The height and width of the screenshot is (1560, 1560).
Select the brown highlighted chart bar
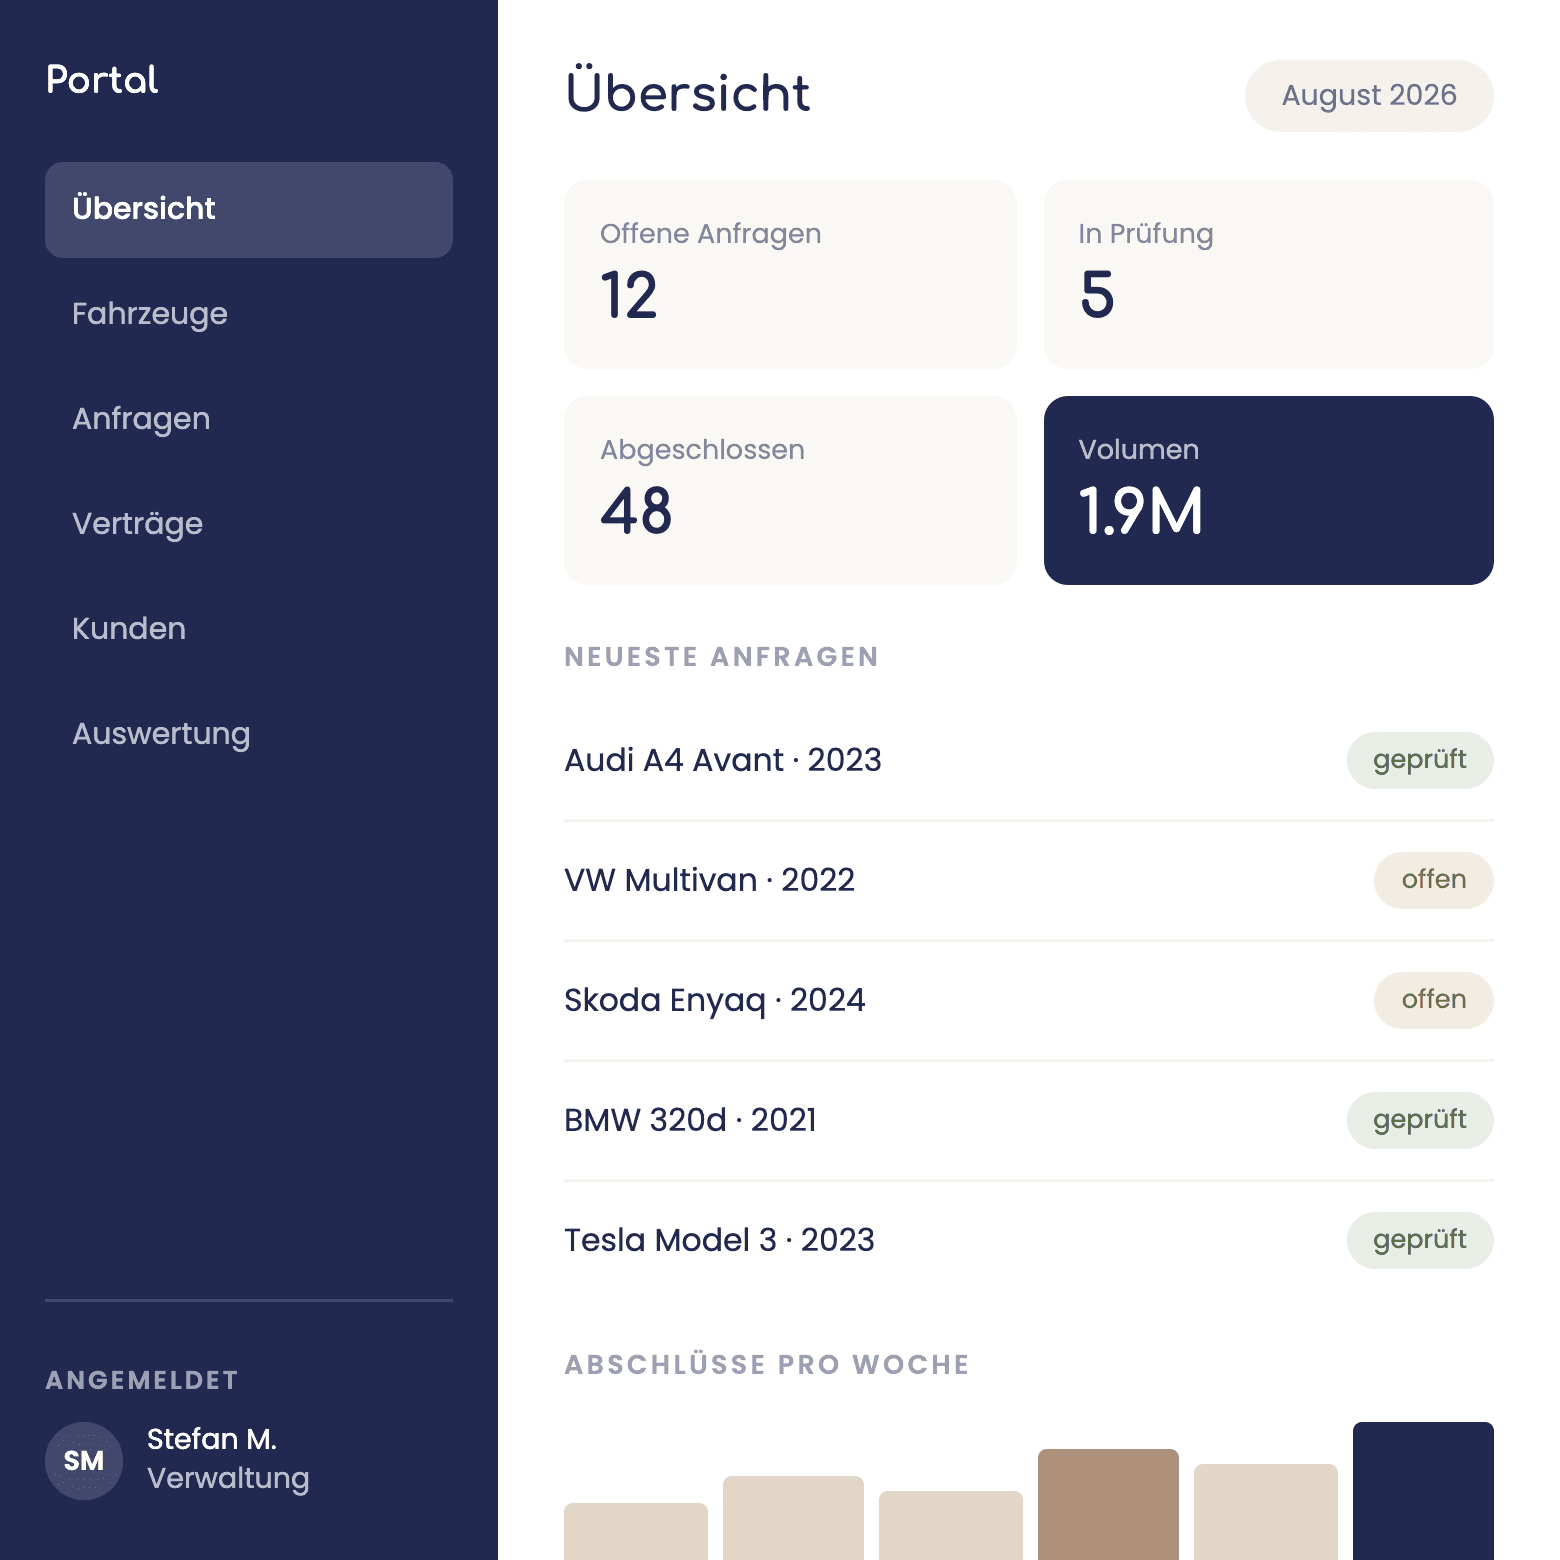coord(1108,1504)
